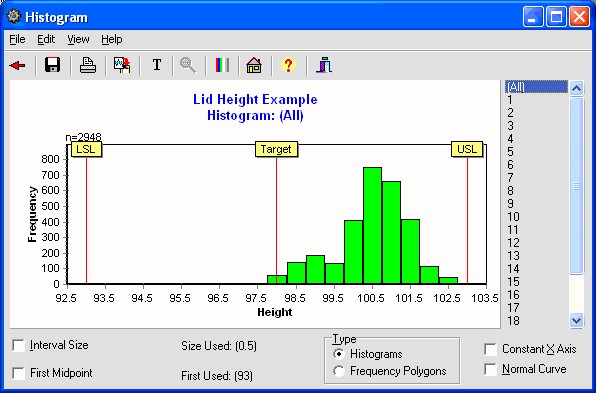Save the histogram with the floppy disk icon
596x393 pixels.
point(52,65)
